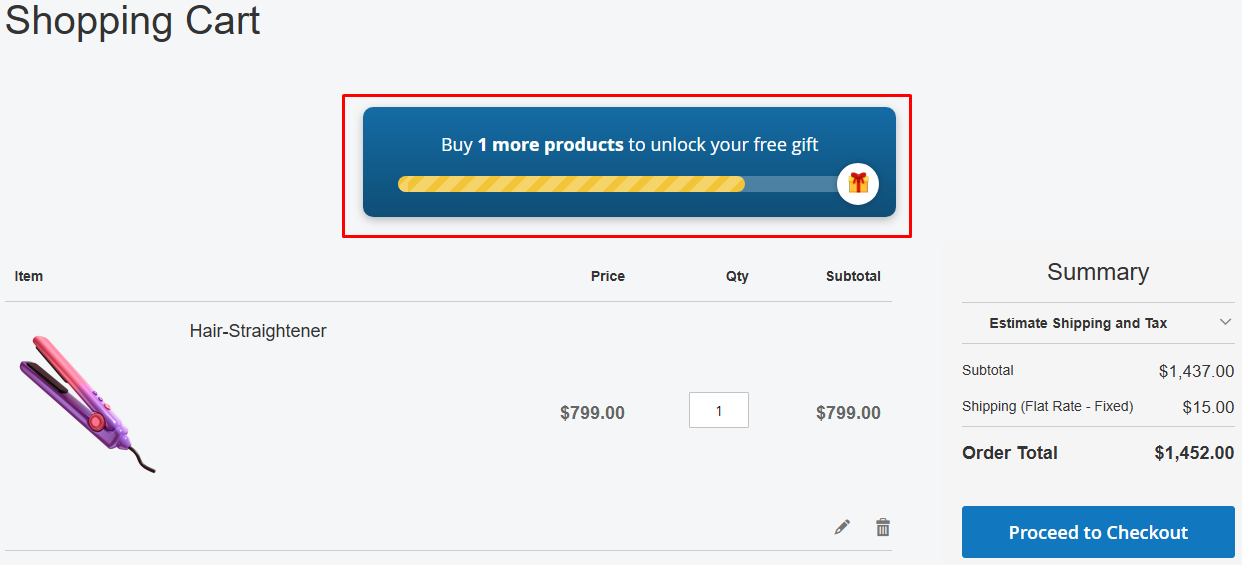Click the Subtotal column header in cart table
Image resolution: width=1242 pixels, height=565 pixels.
pos(853,276)
